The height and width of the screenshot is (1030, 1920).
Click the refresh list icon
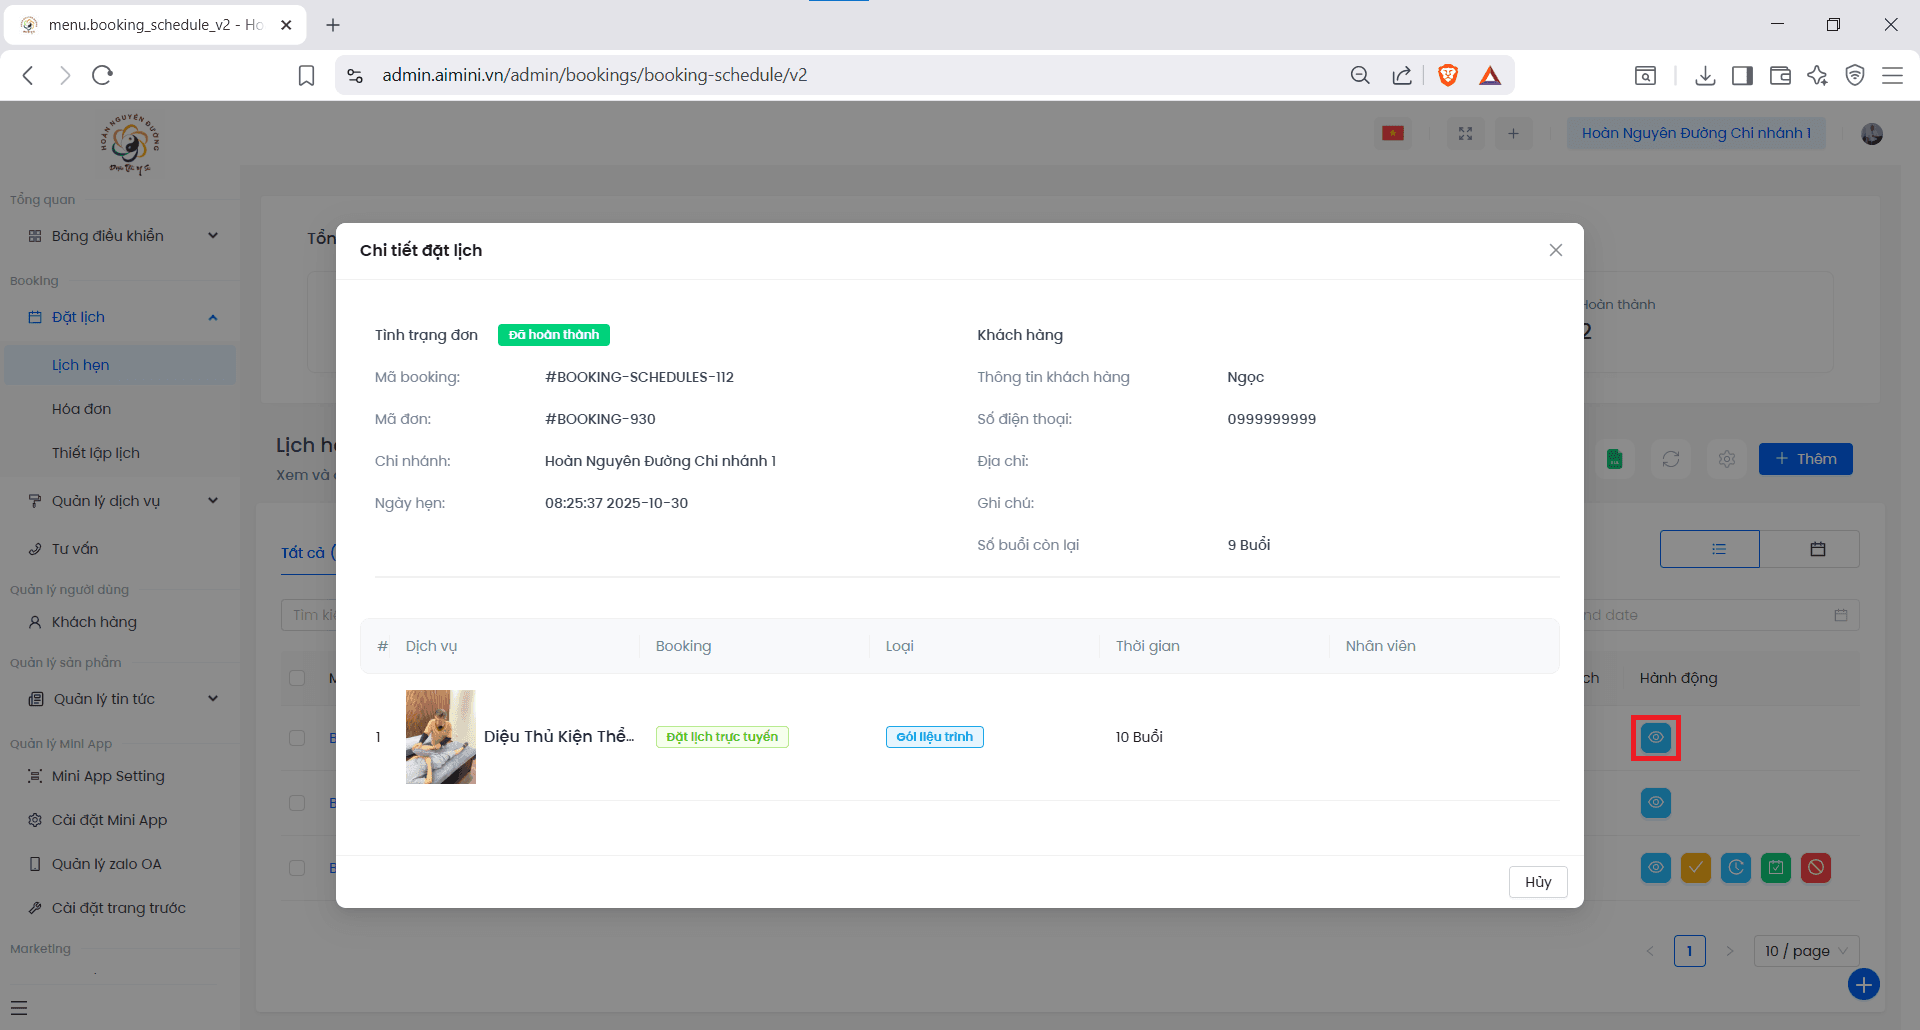click(1670, 459)
